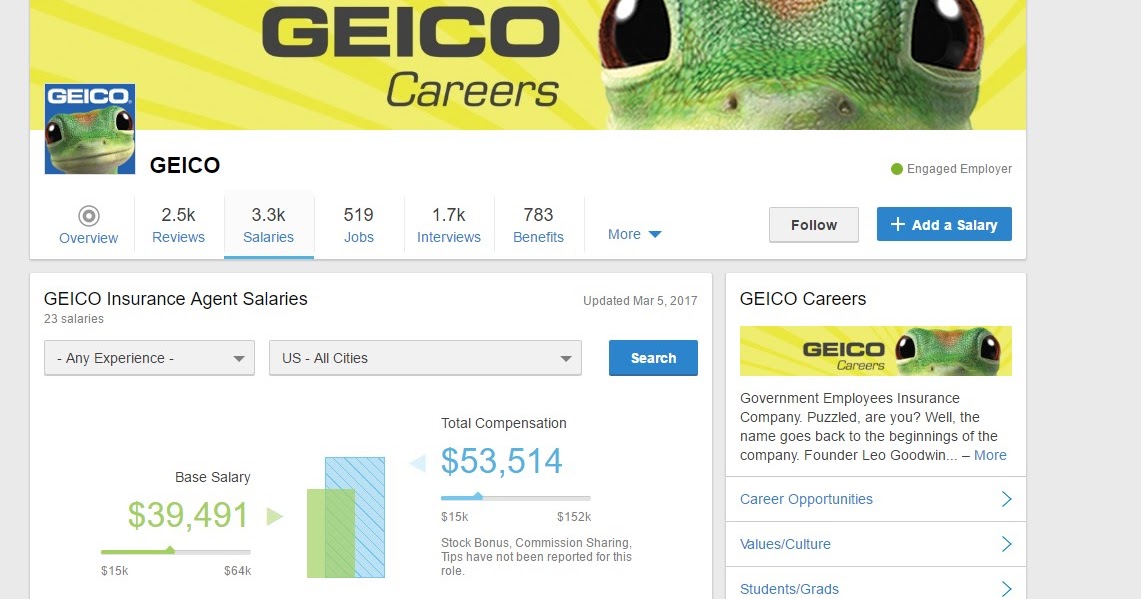Screen dimensions: 1141x599
Task: Click the Overview target icon
Action: pyautogui.click(x=88, y=213)
